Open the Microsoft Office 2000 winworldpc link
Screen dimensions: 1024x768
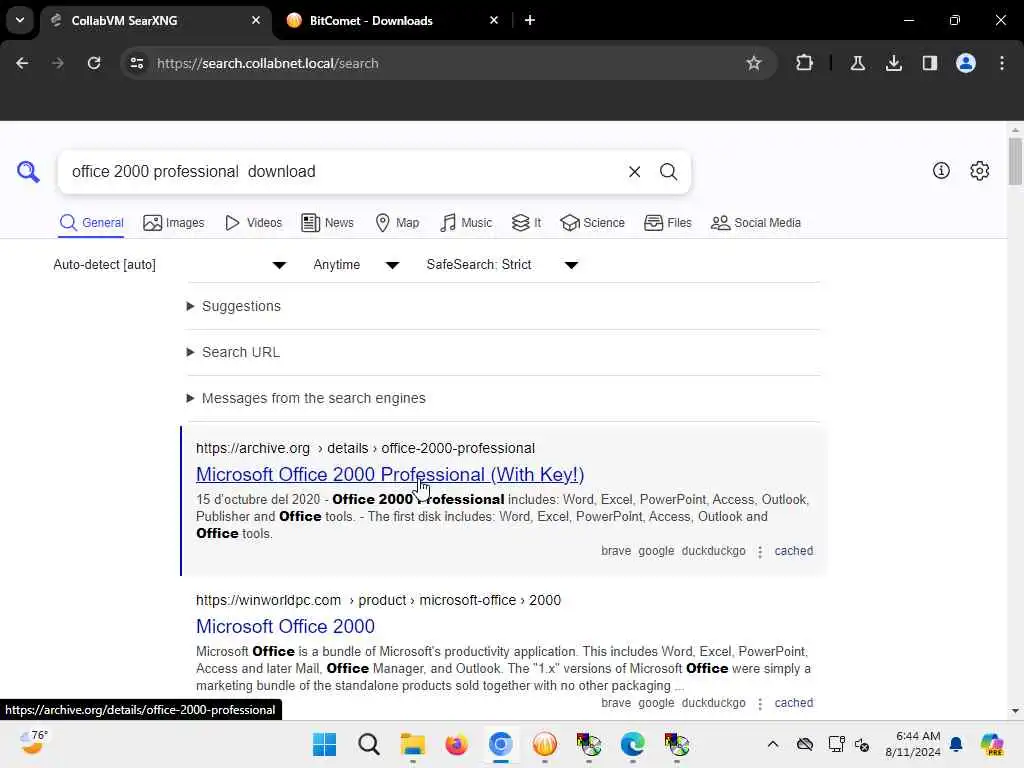click(285, 626)
